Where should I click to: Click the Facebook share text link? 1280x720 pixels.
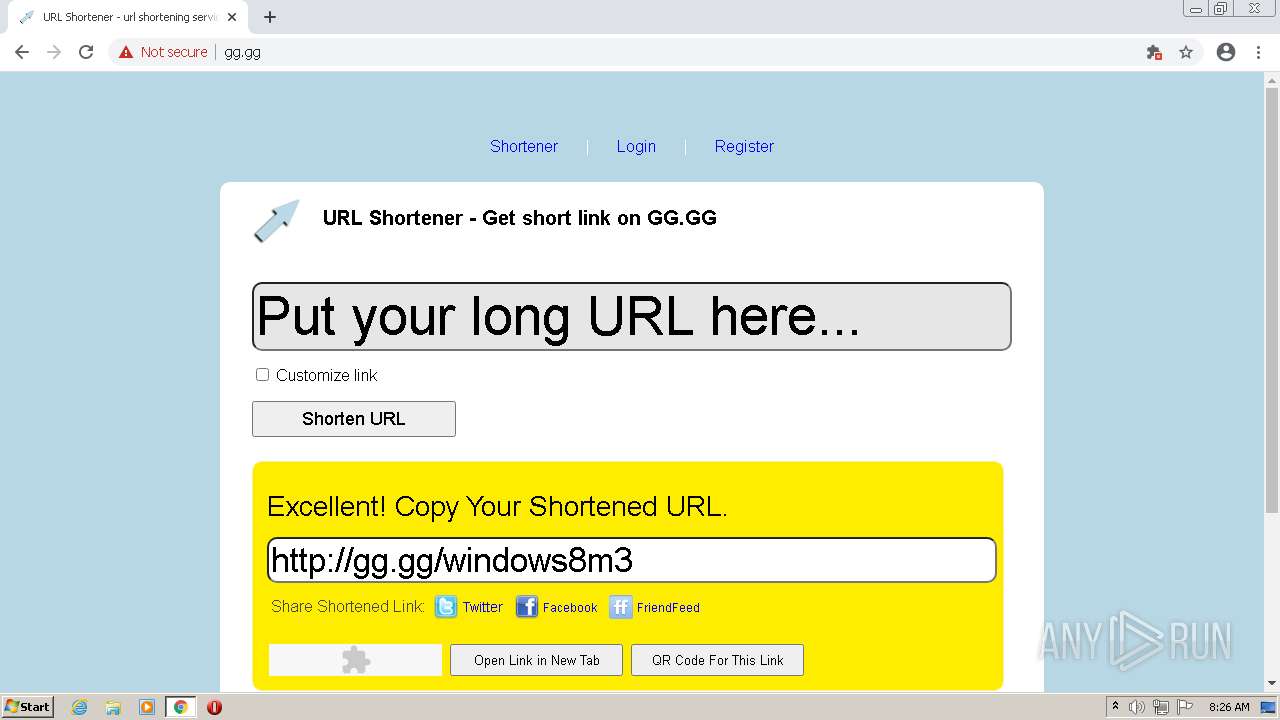(x=570, y=607)
